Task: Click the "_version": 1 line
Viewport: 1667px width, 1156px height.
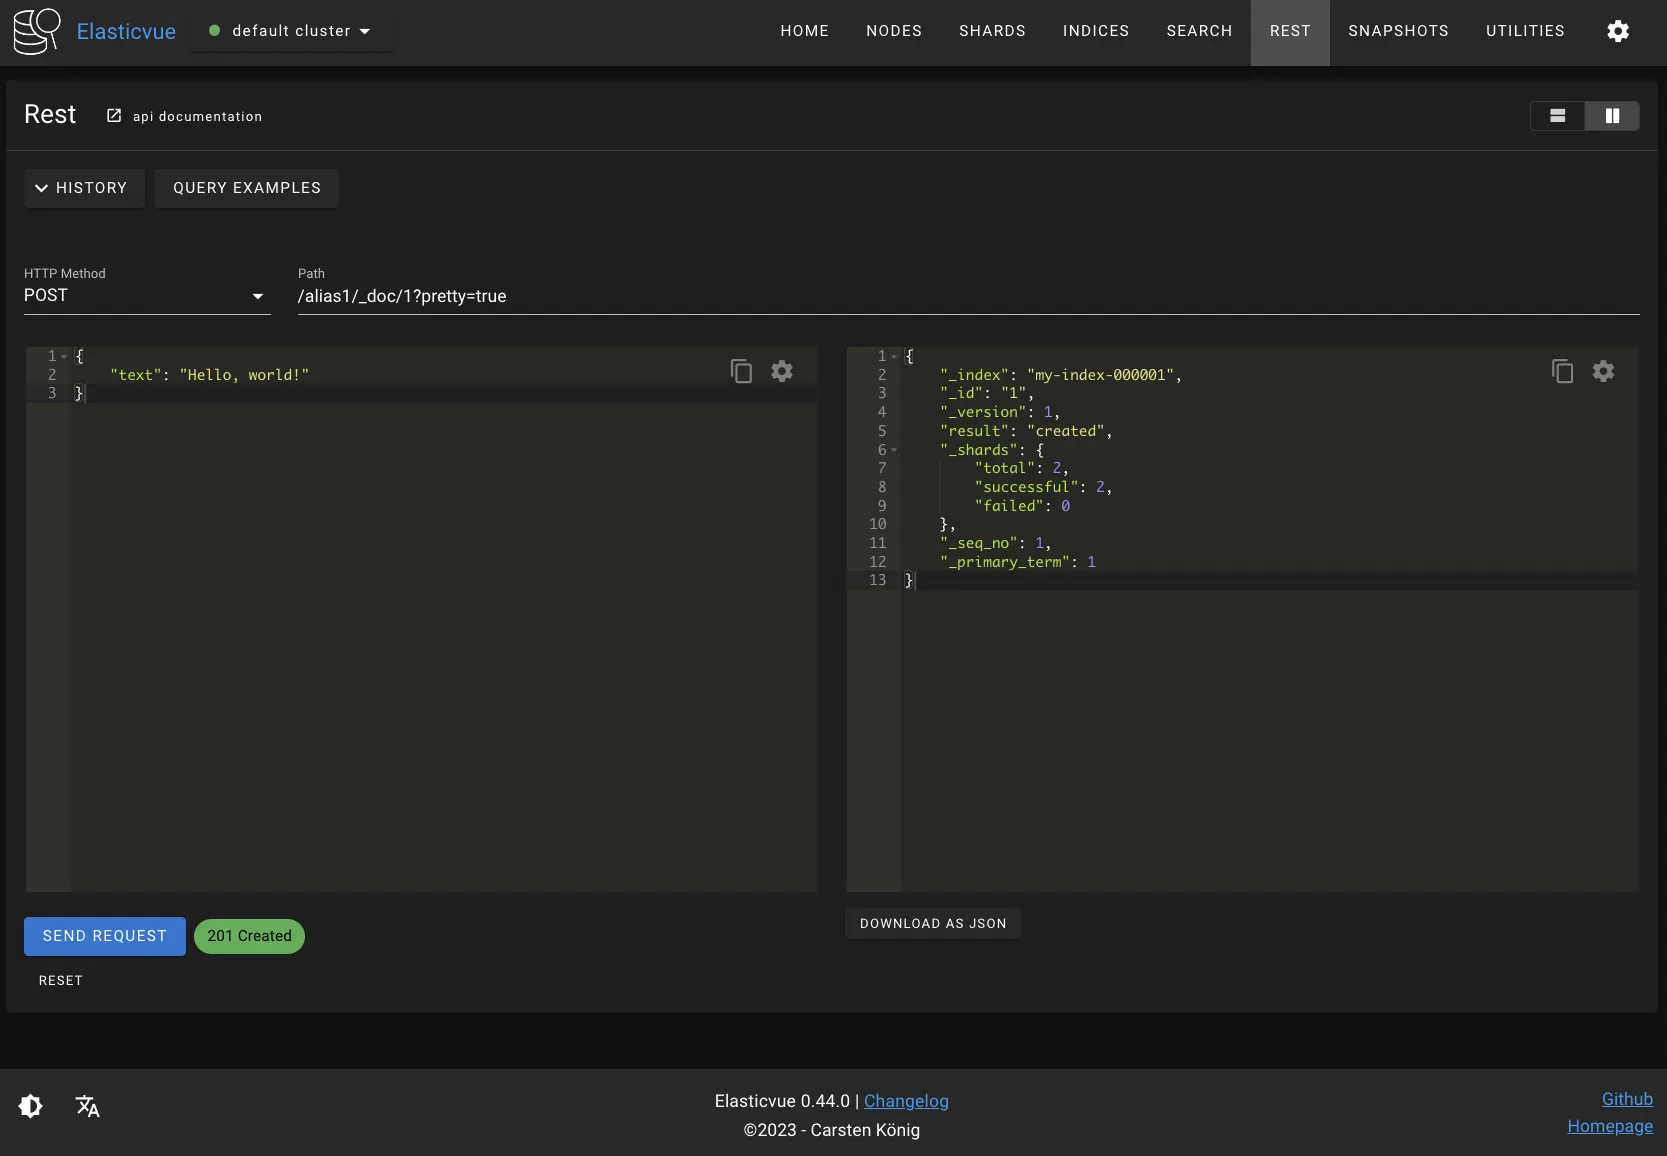Action: (999, 412)
